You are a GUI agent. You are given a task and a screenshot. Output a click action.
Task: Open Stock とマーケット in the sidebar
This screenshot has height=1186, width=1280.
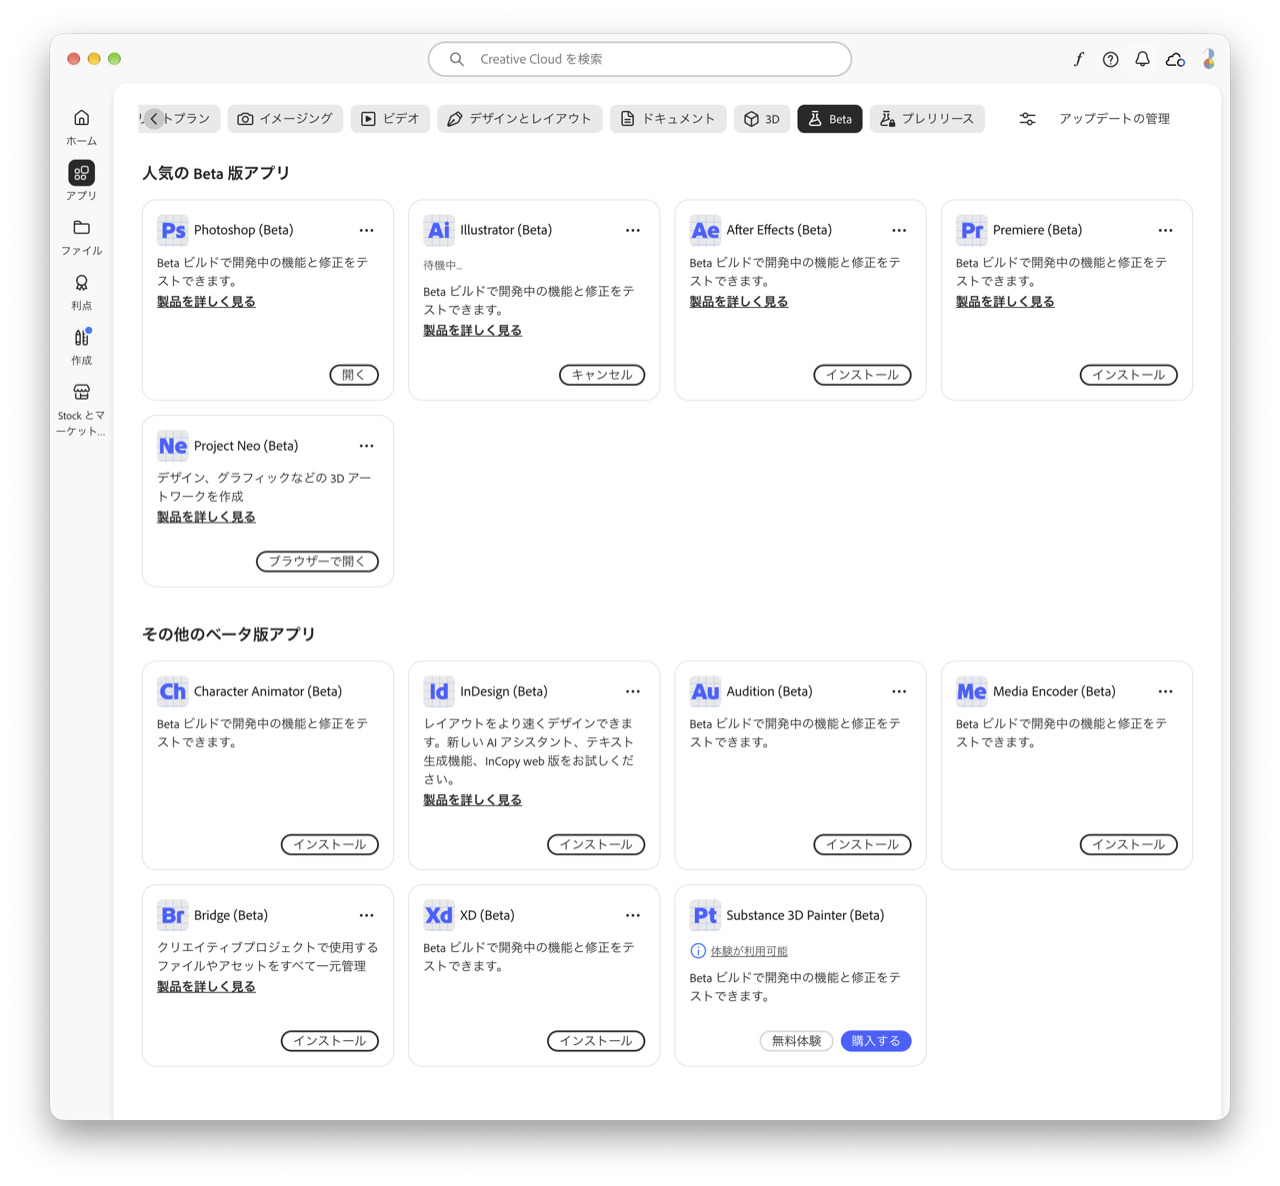pos(81,410)
